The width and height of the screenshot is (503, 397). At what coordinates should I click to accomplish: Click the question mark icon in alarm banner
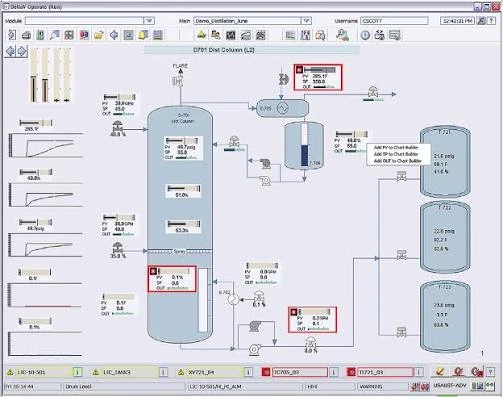point(490,372)
